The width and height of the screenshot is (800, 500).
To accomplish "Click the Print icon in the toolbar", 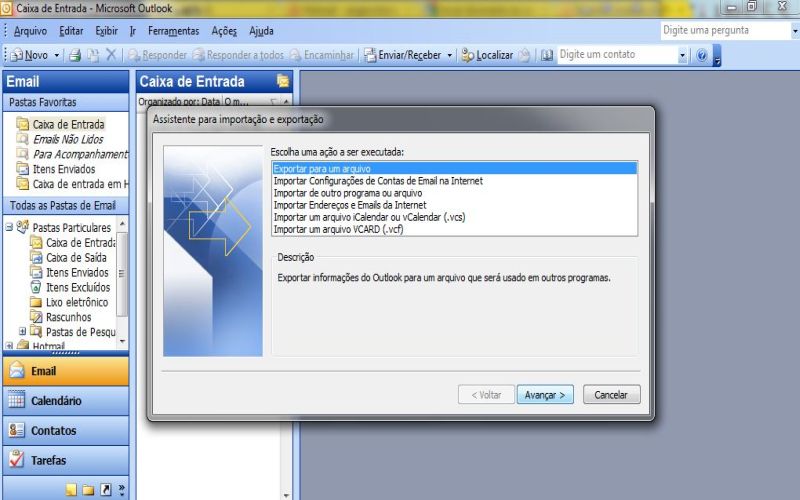I will (x=75, y=55).
